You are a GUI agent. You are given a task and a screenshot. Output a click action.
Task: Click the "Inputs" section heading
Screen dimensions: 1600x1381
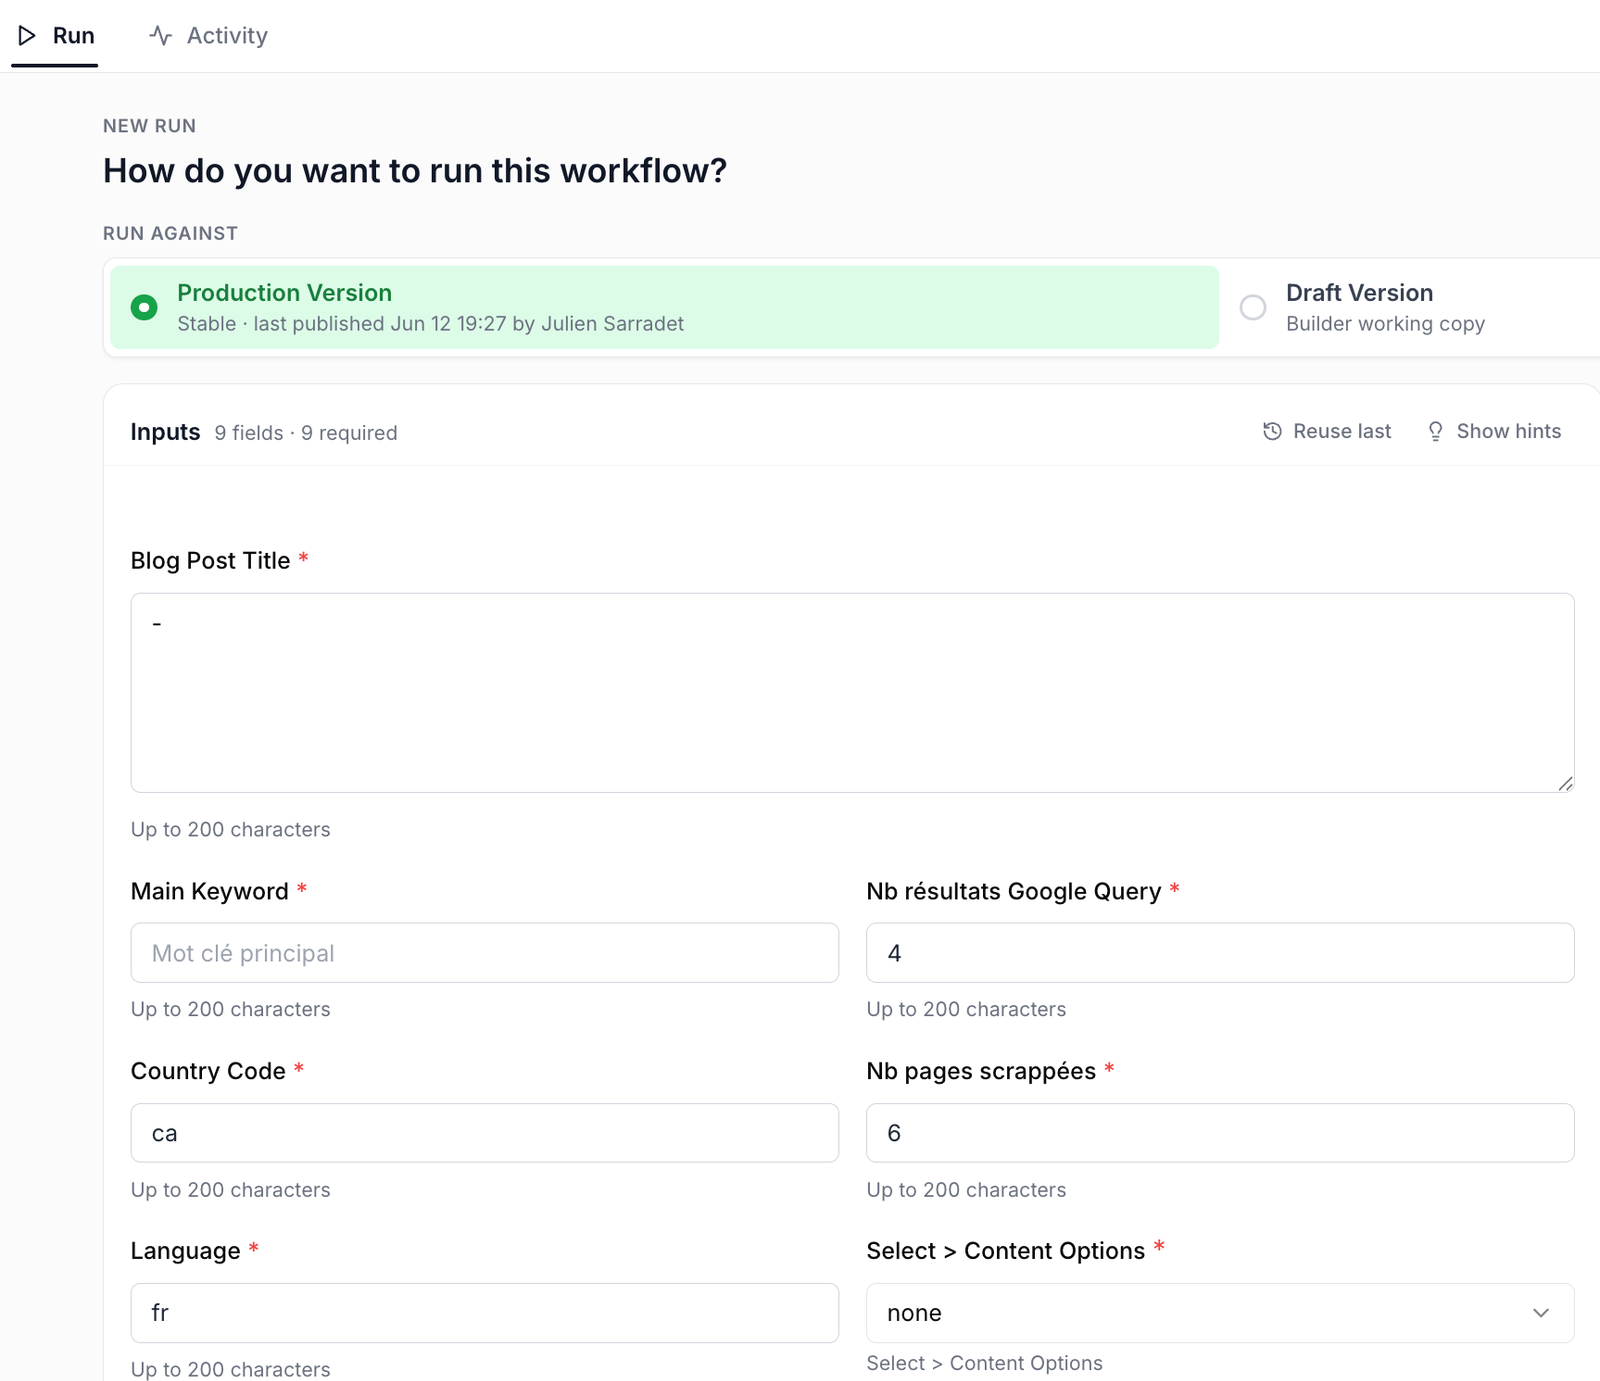point(165,432)
